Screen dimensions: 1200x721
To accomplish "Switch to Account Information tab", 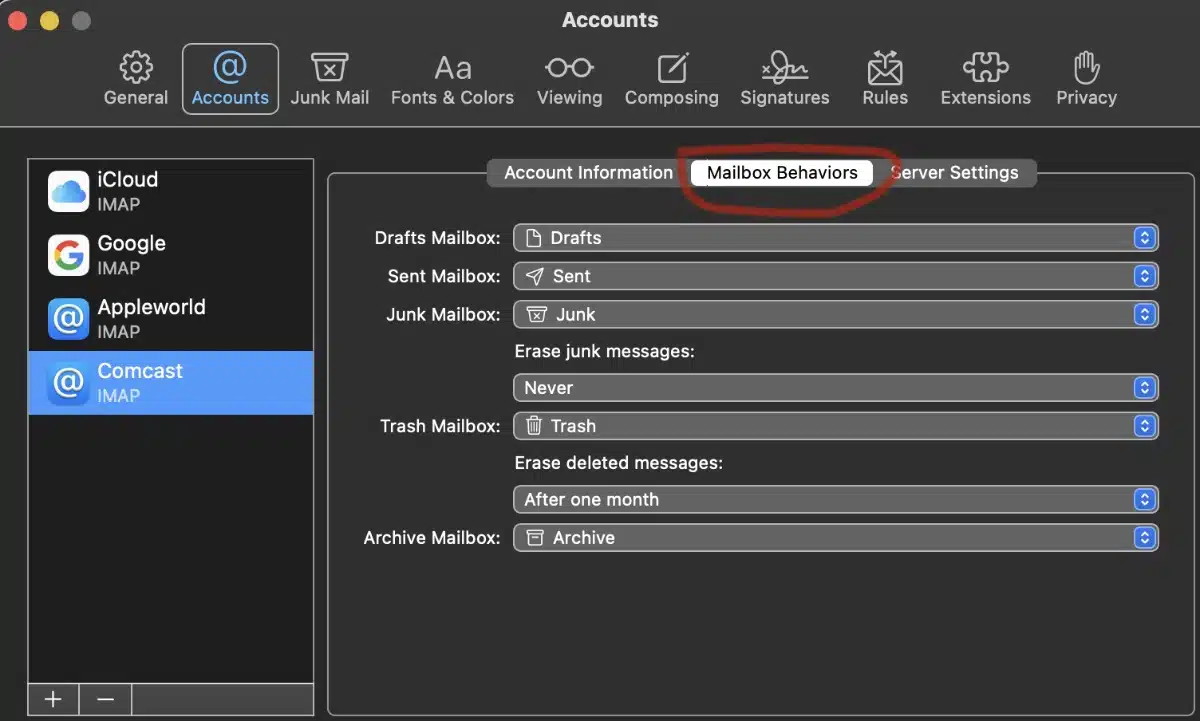I will (588, 172).
